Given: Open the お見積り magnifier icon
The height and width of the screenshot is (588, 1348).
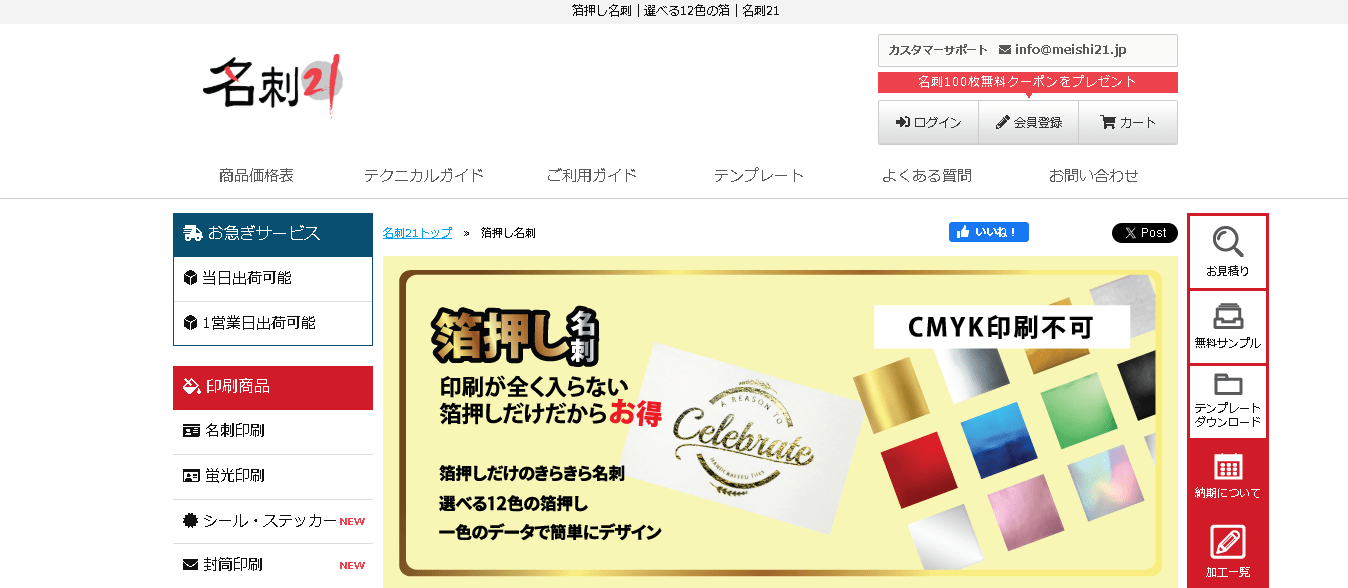Looking at the screenshot, I should pos(1227,243).
